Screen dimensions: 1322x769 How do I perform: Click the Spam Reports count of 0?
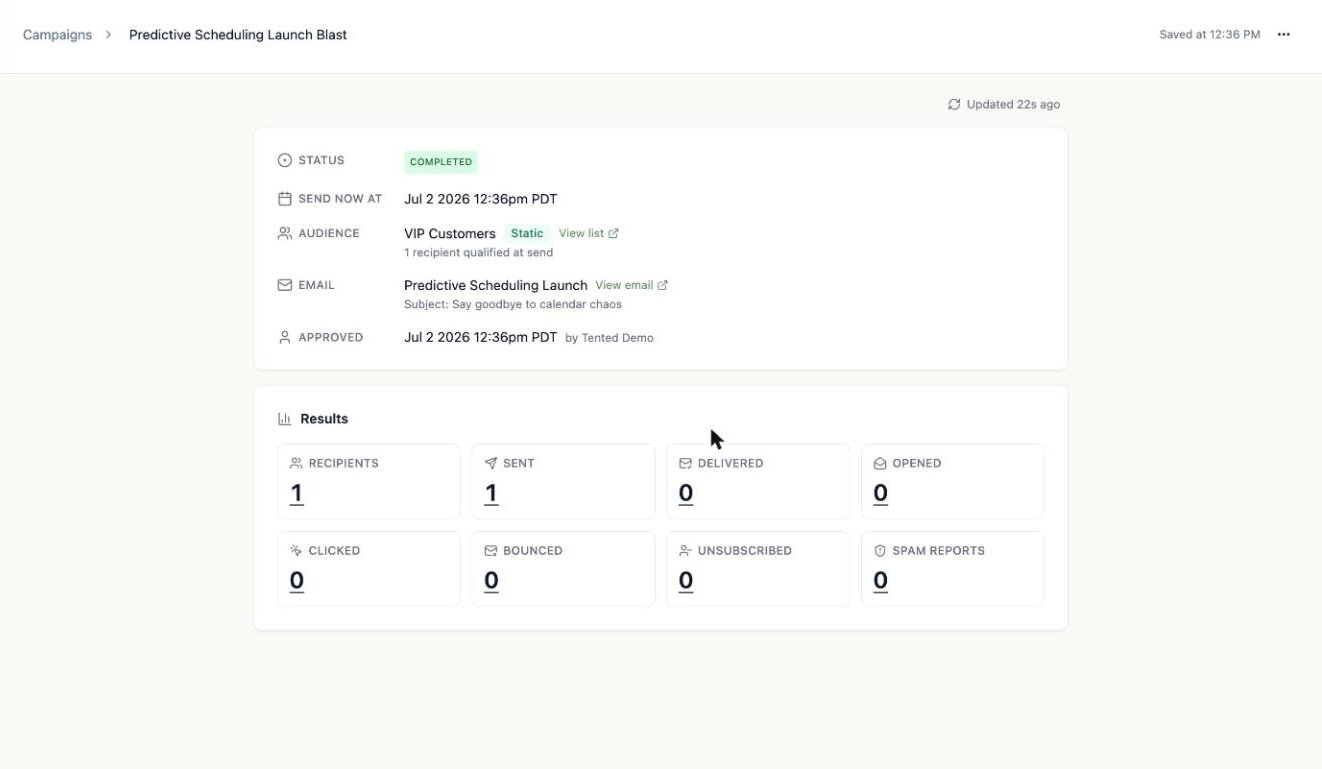coord(881,581)
